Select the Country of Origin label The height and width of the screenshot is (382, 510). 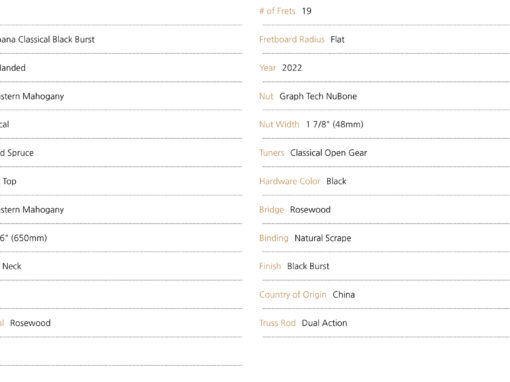click(x=293, y=295)
